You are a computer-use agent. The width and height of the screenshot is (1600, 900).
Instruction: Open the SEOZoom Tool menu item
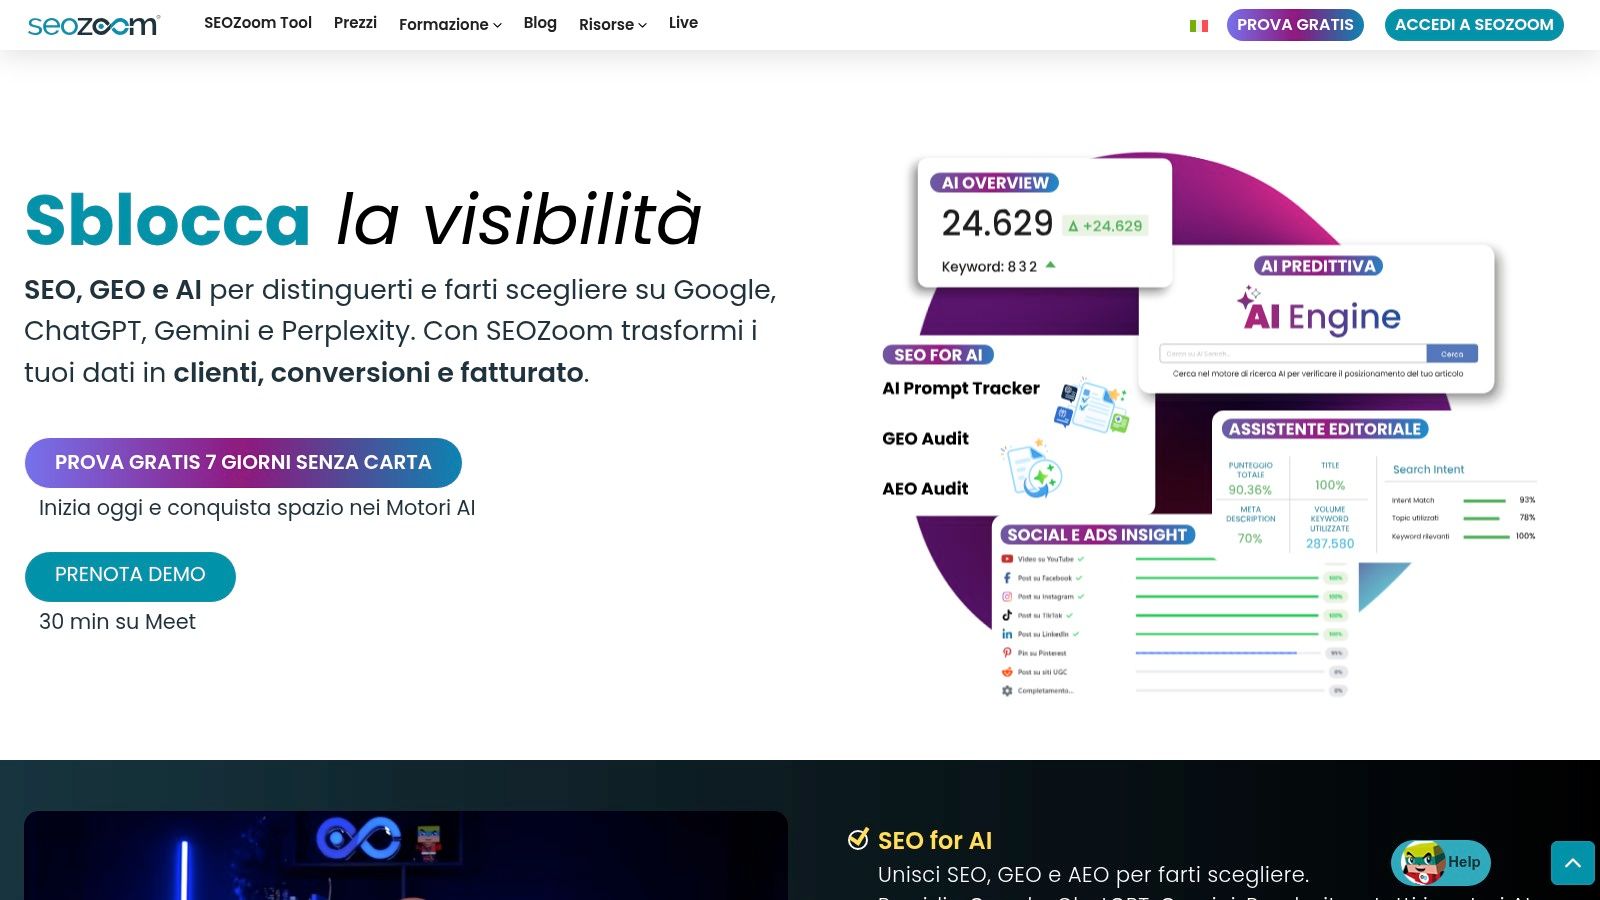(258, 22)
